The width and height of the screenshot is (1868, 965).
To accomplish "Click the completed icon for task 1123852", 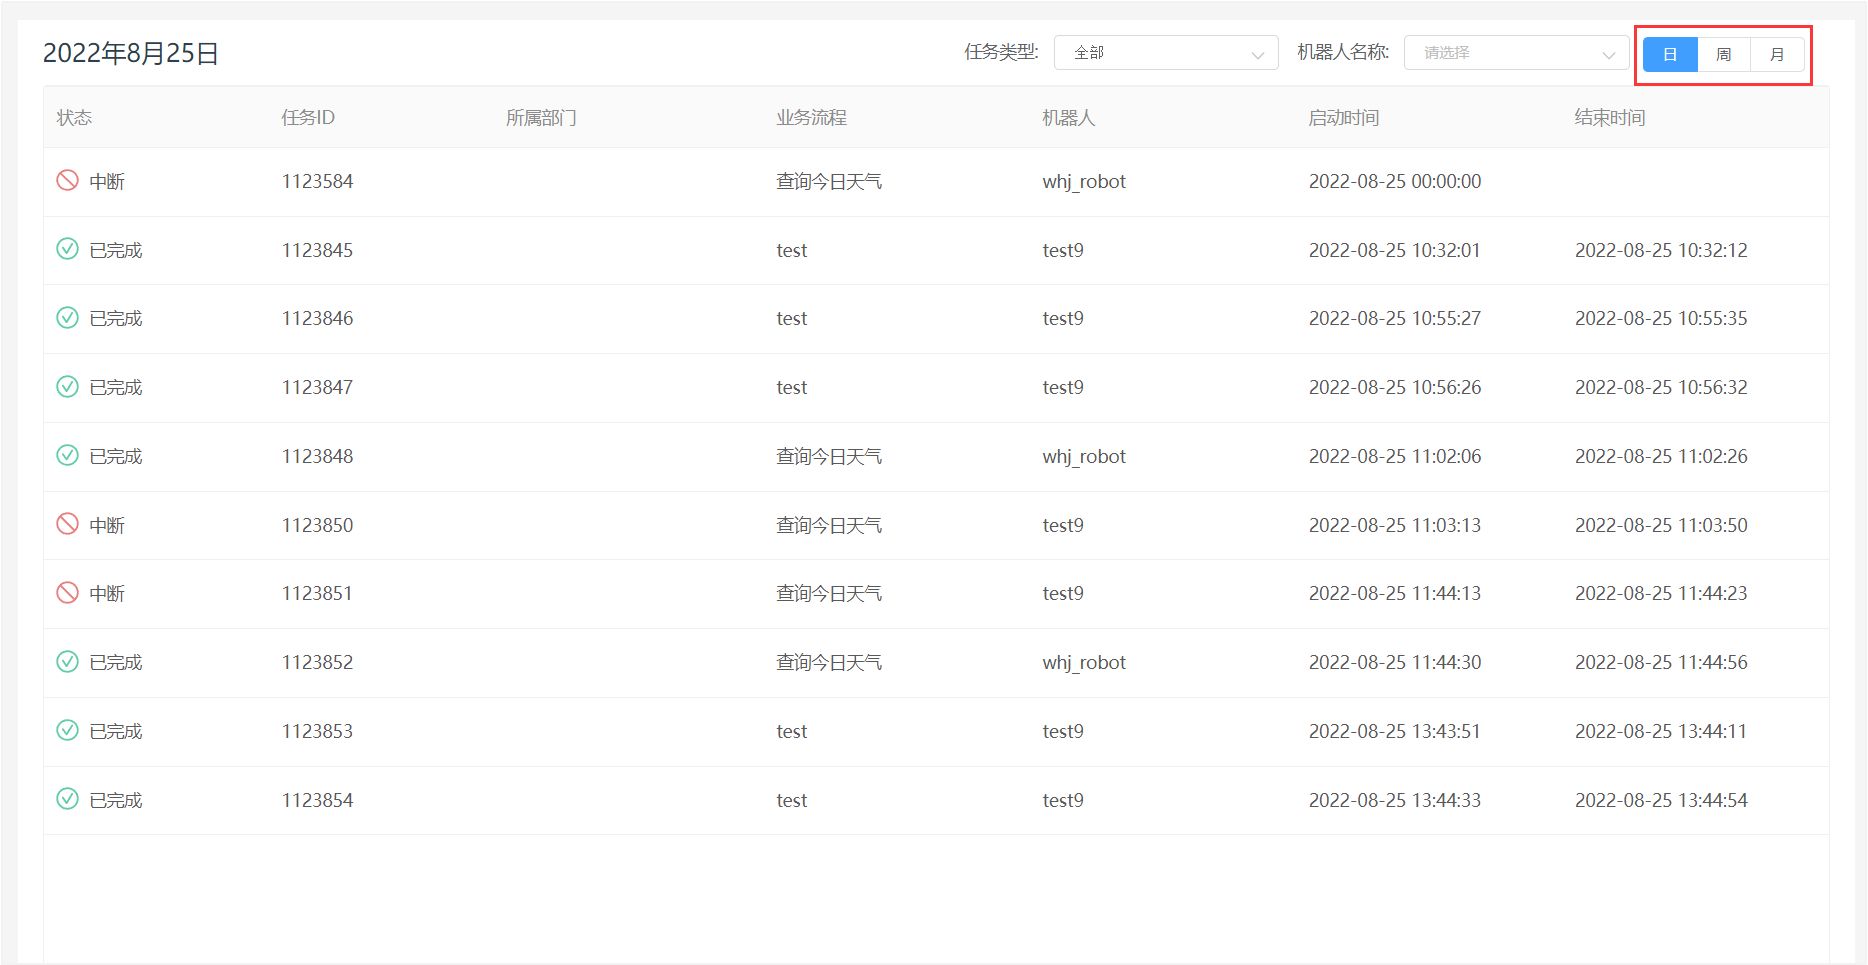I will tap(67, 661).
